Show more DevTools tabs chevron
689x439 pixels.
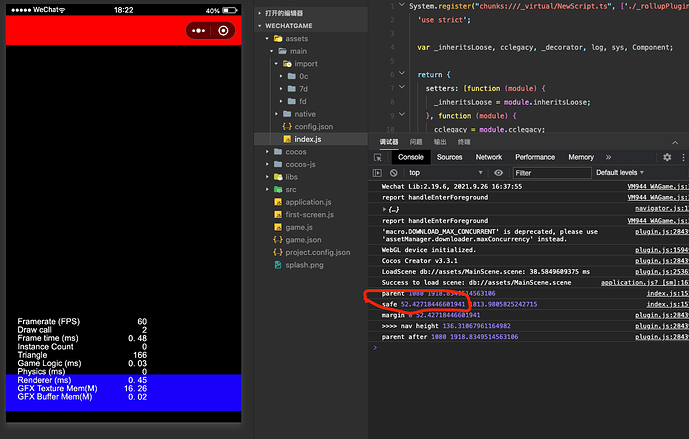[608, 157]
